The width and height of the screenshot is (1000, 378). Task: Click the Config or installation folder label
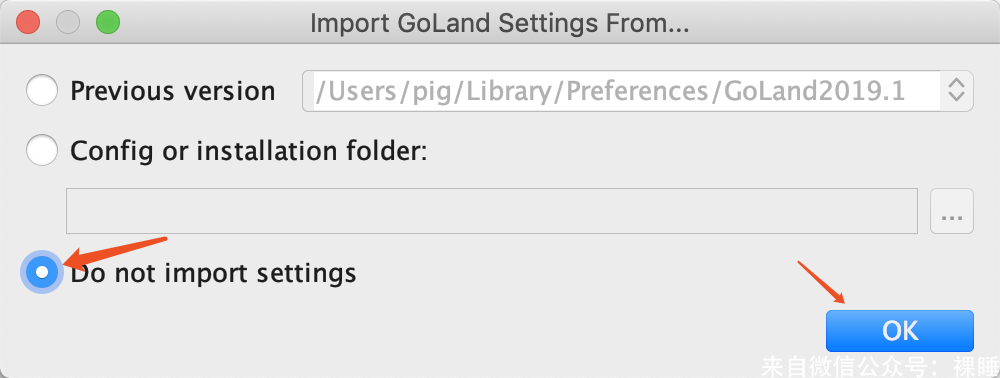[x=248, y=151]
